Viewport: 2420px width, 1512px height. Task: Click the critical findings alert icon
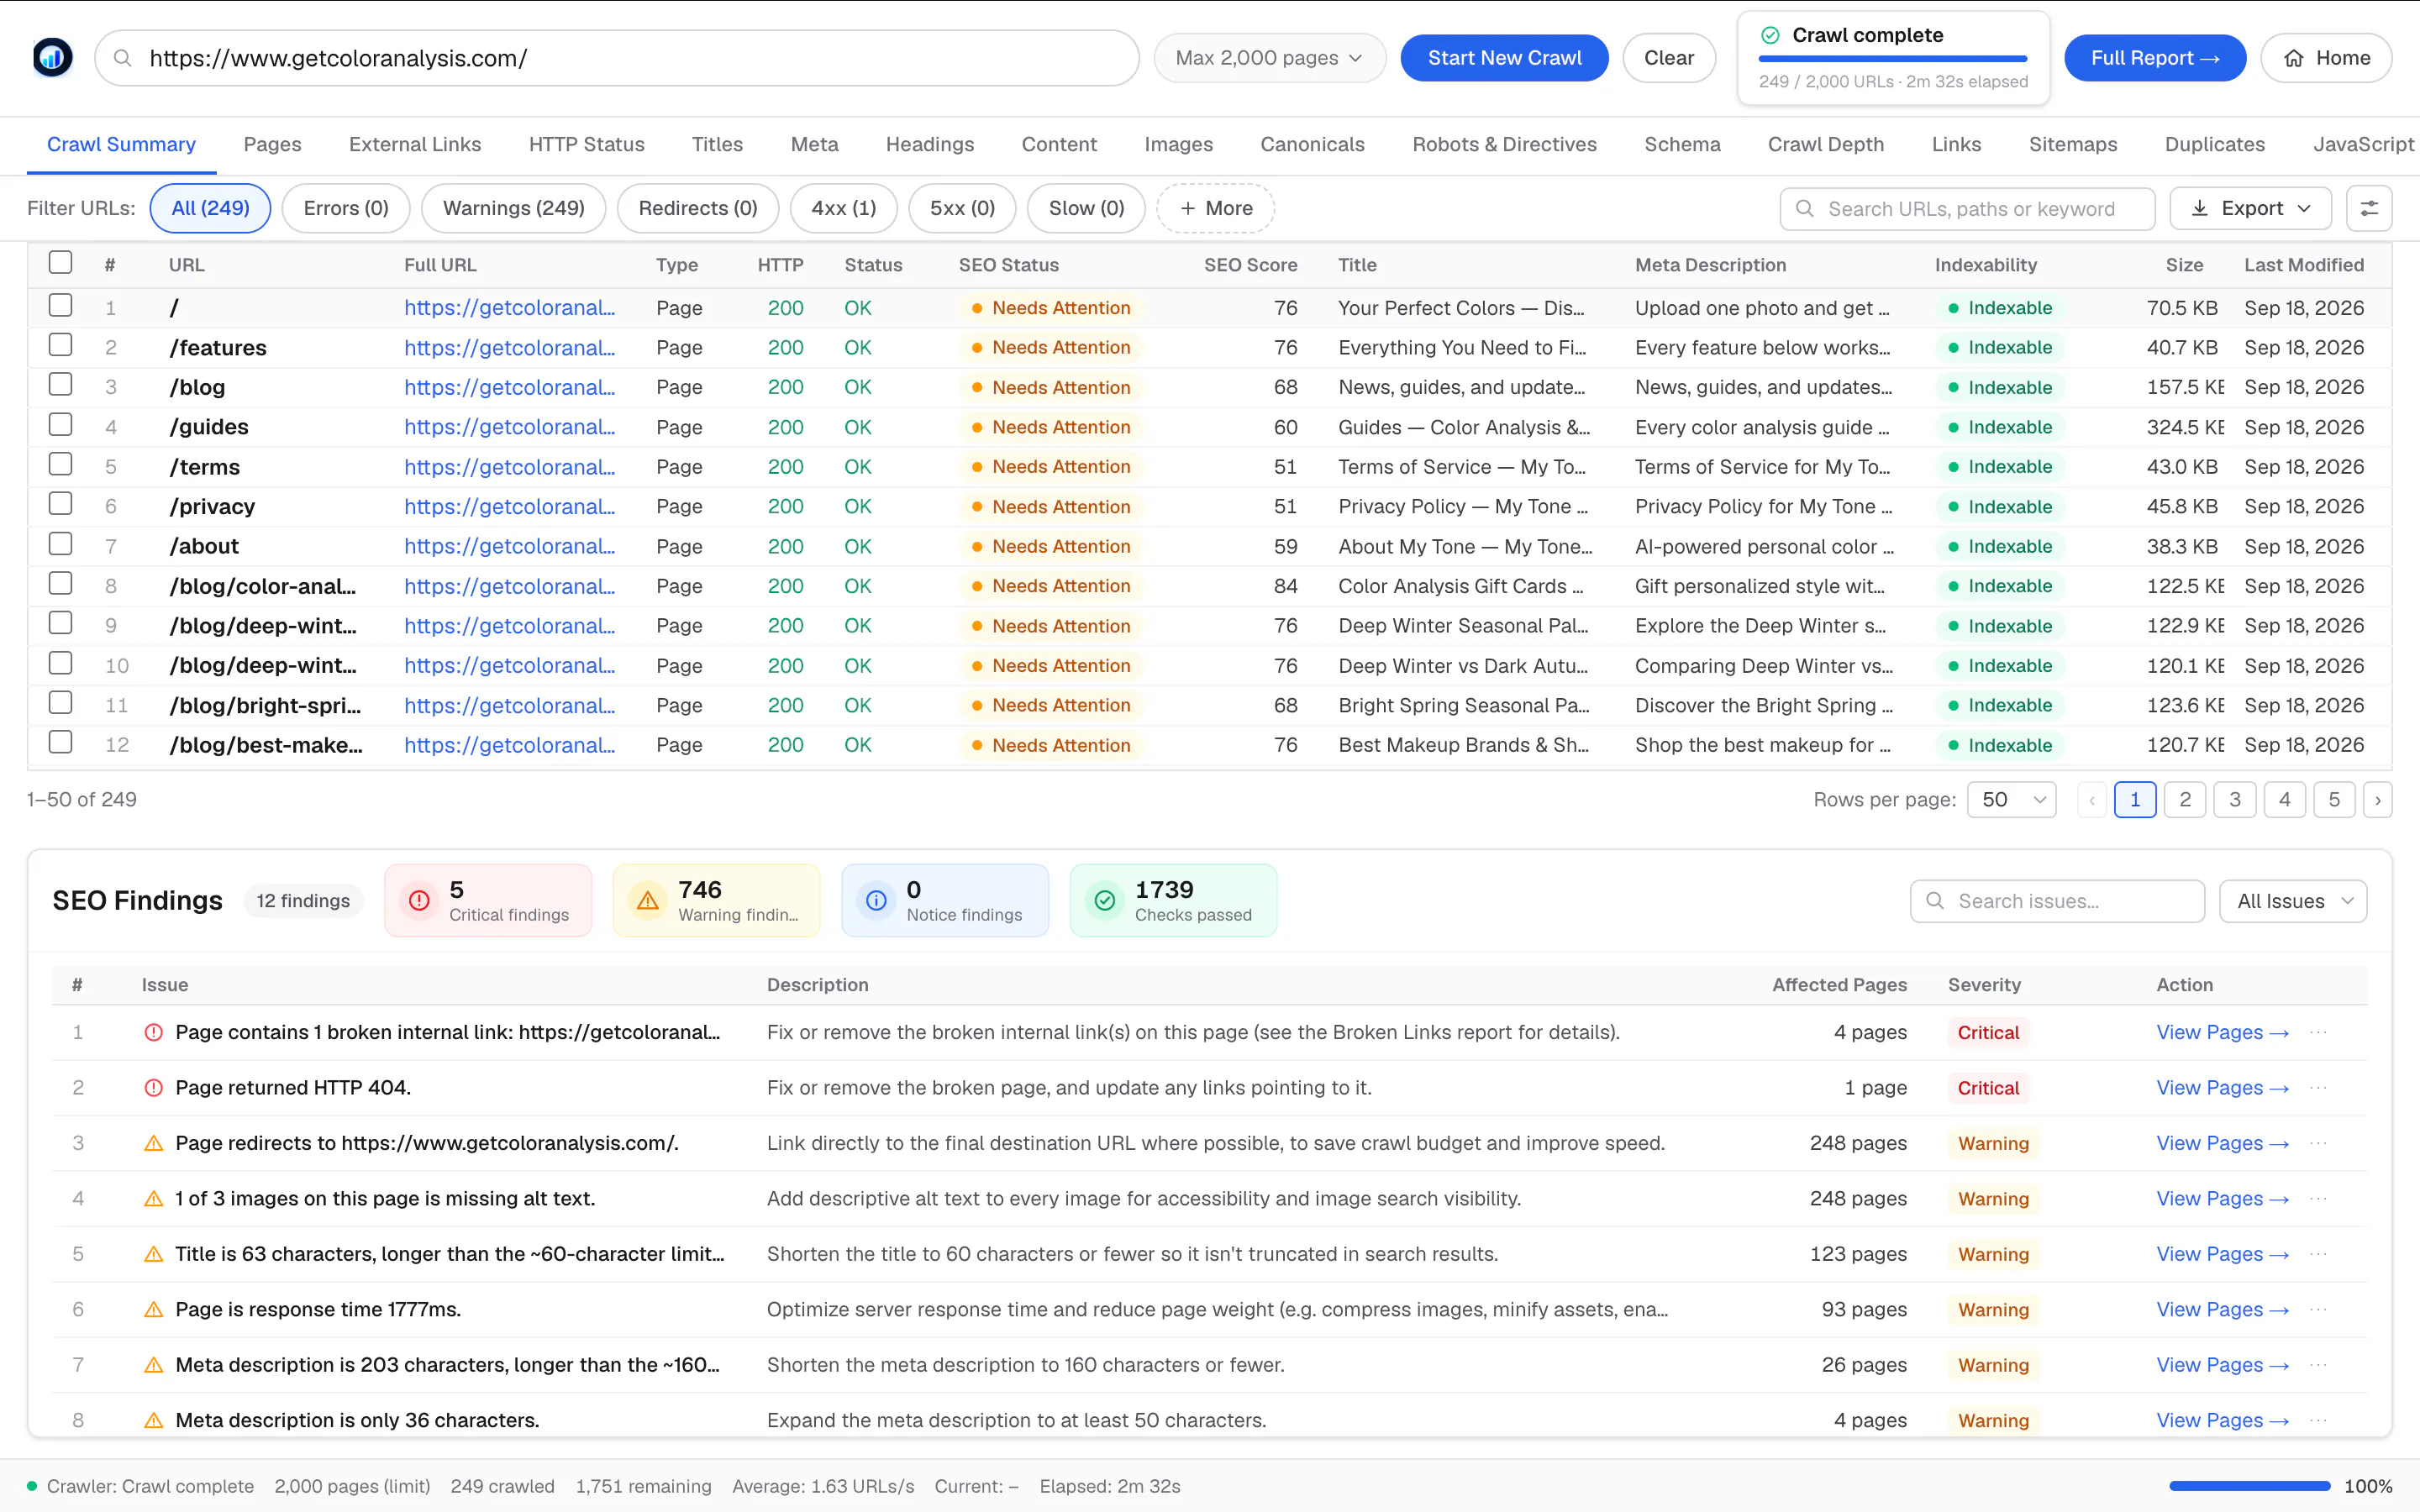coord(420,900)
